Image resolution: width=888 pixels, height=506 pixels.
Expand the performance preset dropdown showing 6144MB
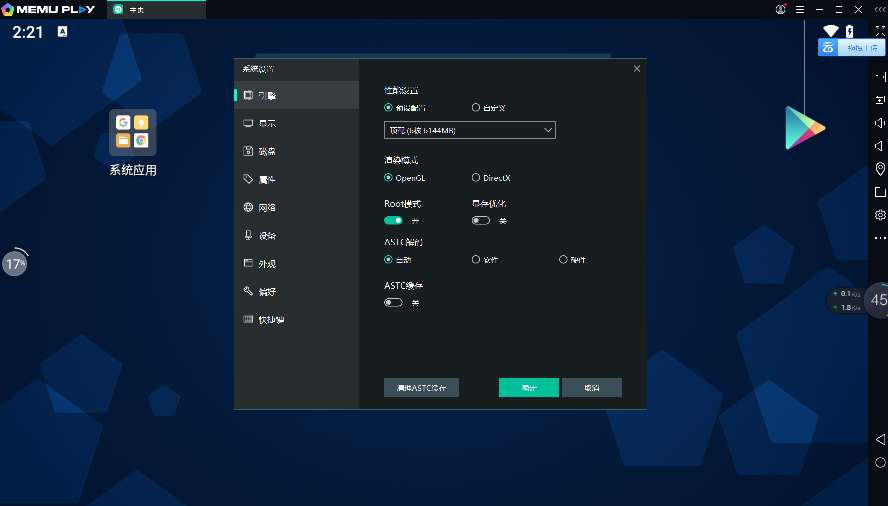point(469,130)
